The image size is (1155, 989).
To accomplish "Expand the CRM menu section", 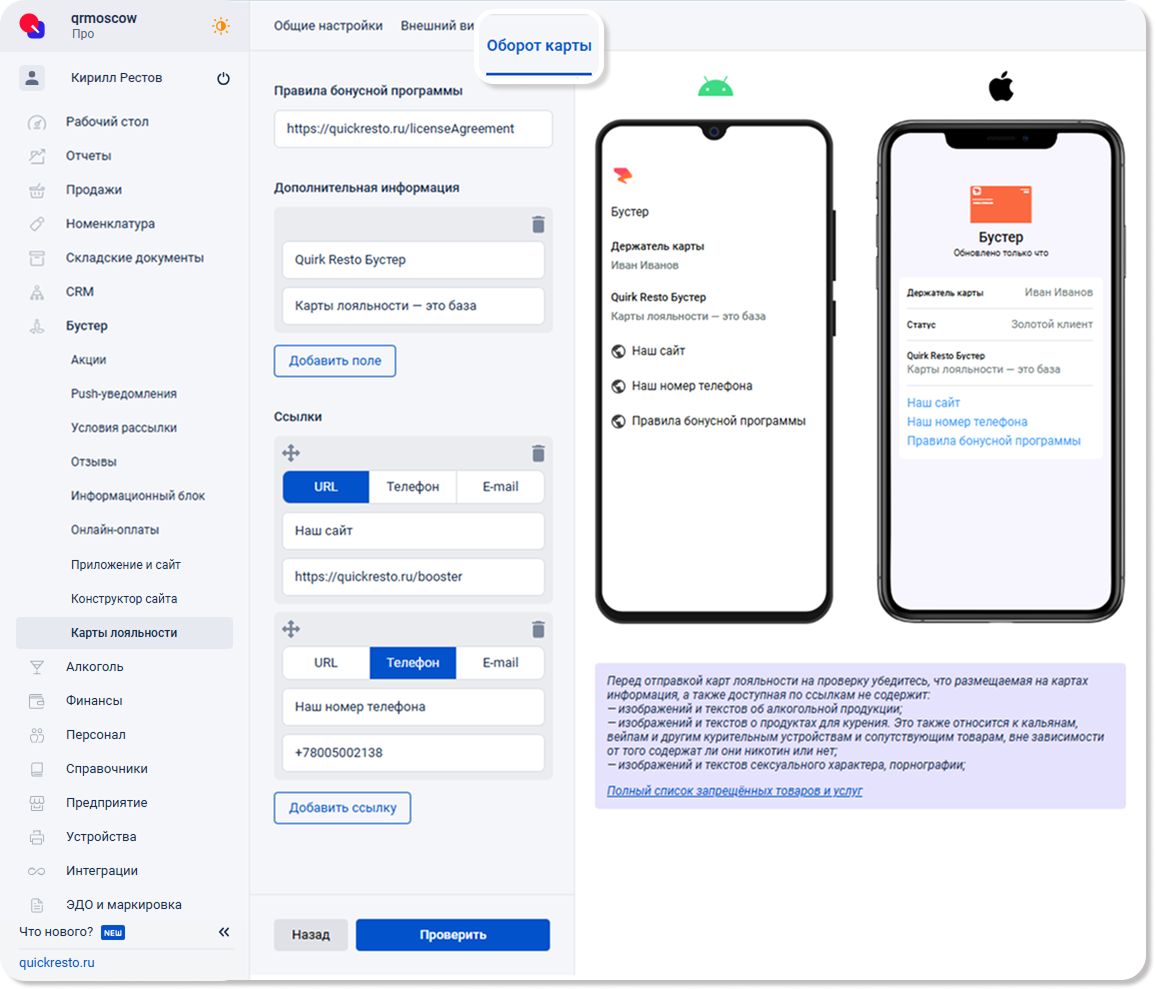I will [x=80, y=292].
